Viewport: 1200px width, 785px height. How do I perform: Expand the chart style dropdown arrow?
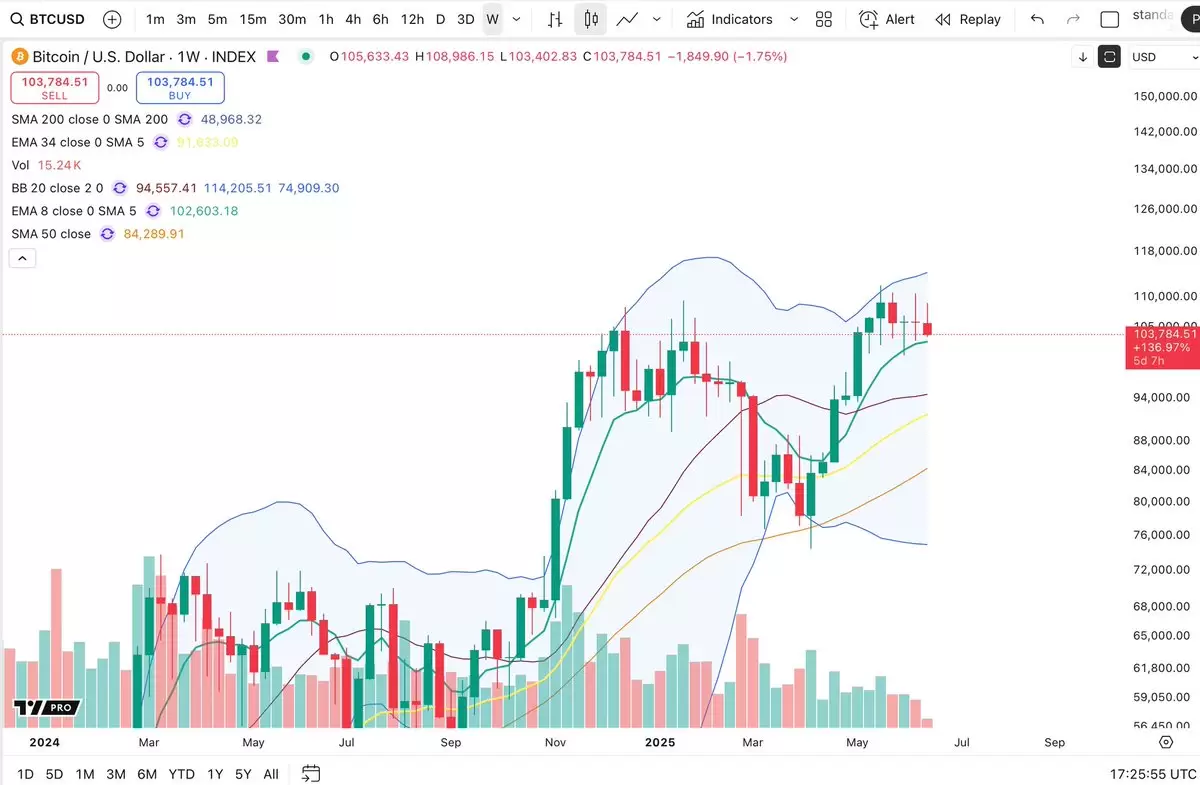click(656, 19)
